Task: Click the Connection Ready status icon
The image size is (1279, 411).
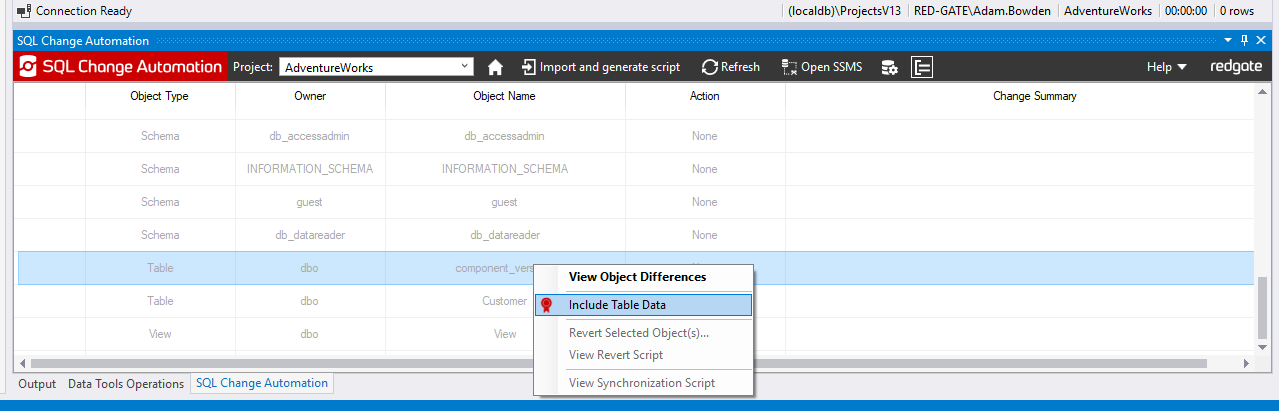Action: (x=24, y=11)
